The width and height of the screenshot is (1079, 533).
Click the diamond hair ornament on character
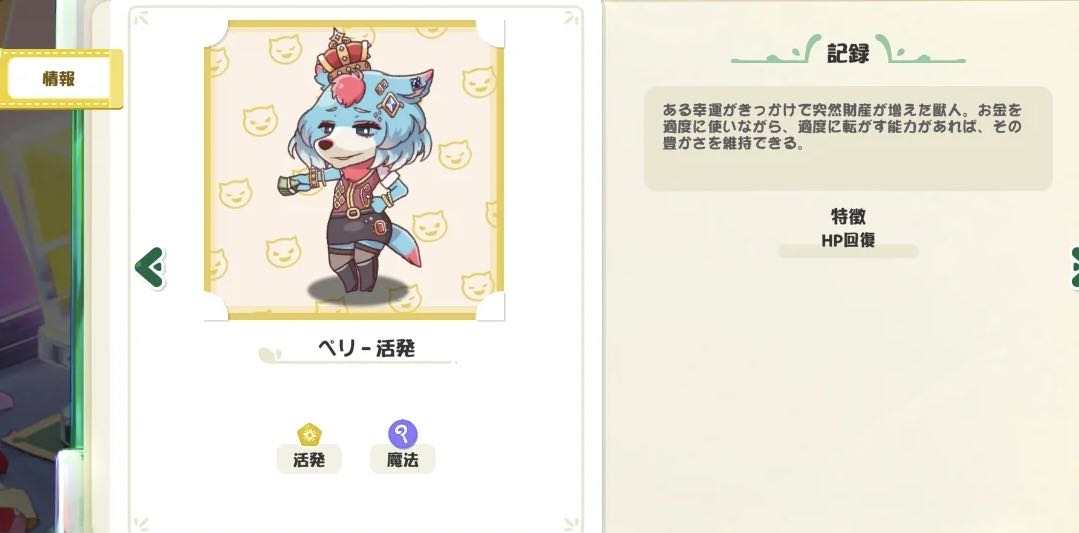pyautogui.click(x=389, y=105)
